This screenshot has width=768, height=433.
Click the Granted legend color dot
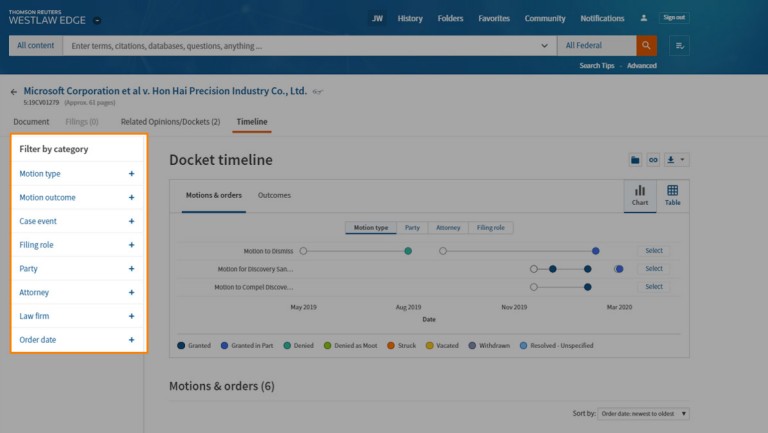181,345
